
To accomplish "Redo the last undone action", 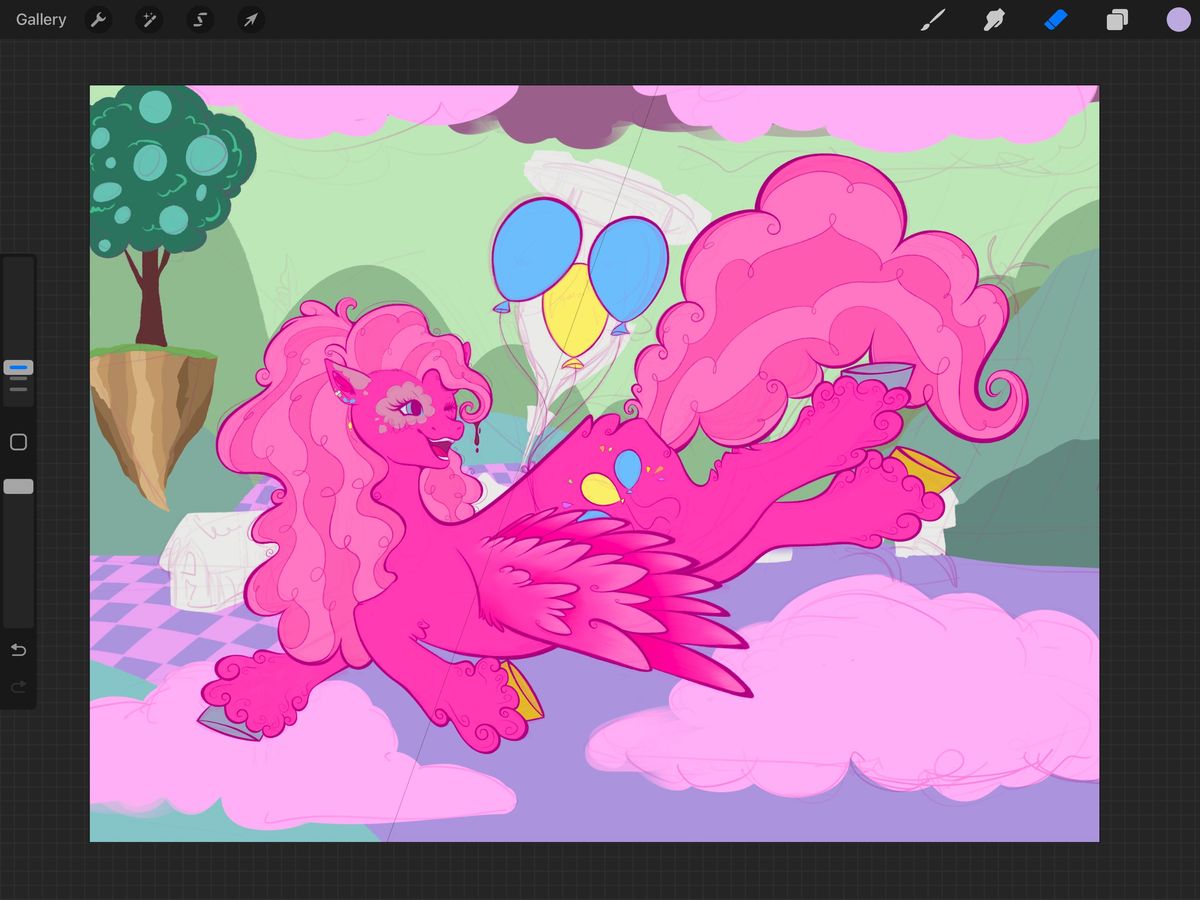I will click(x=18, y=687).
